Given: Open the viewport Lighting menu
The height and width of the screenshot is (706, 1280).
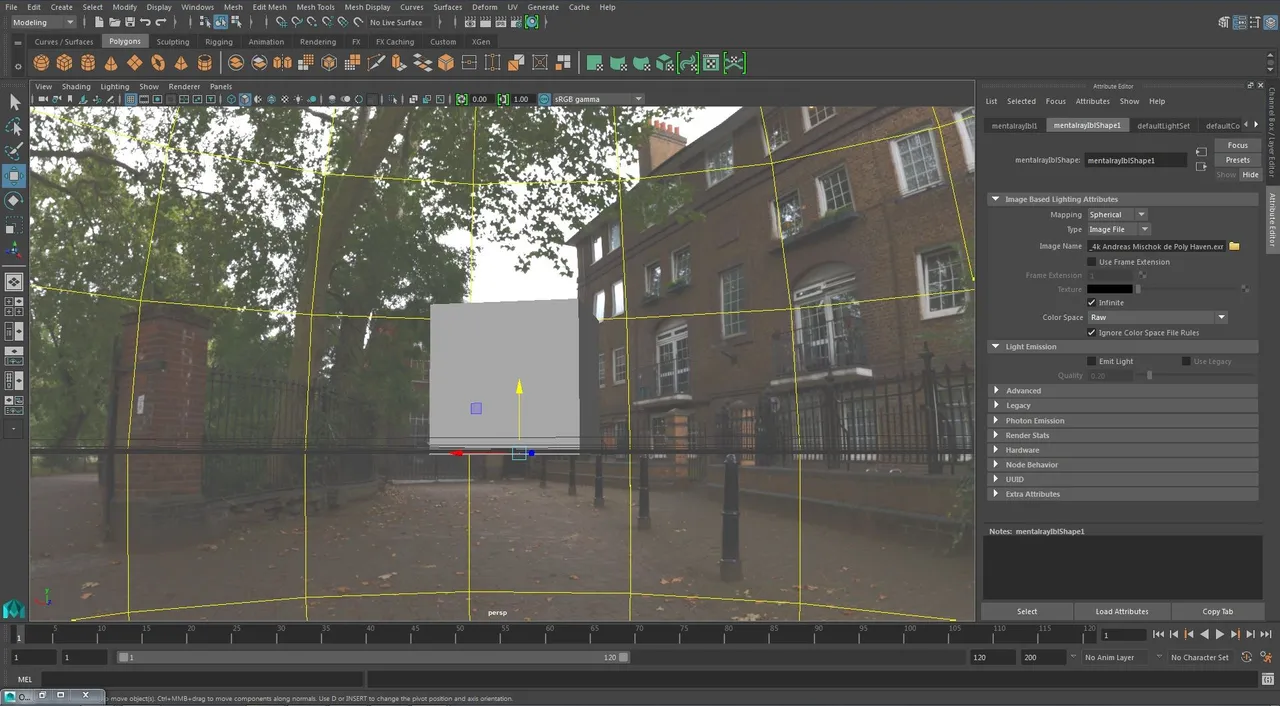Looking at the screenshot, I should pyautogui.click(x=115, y=87).
